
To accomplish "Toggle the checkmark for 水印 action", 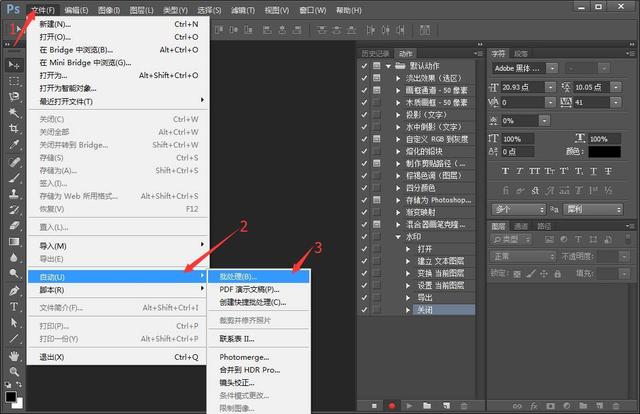I will [364, 236].
